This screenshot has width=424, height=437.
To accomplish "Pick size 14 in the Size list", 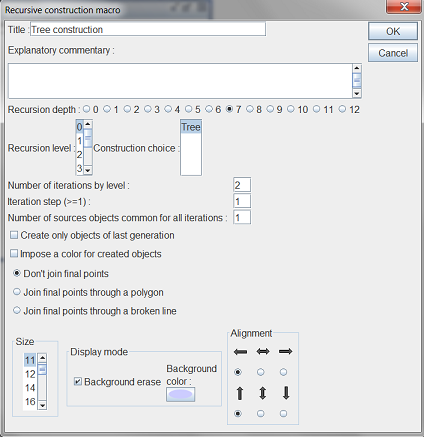I will [x=30, y=388].
